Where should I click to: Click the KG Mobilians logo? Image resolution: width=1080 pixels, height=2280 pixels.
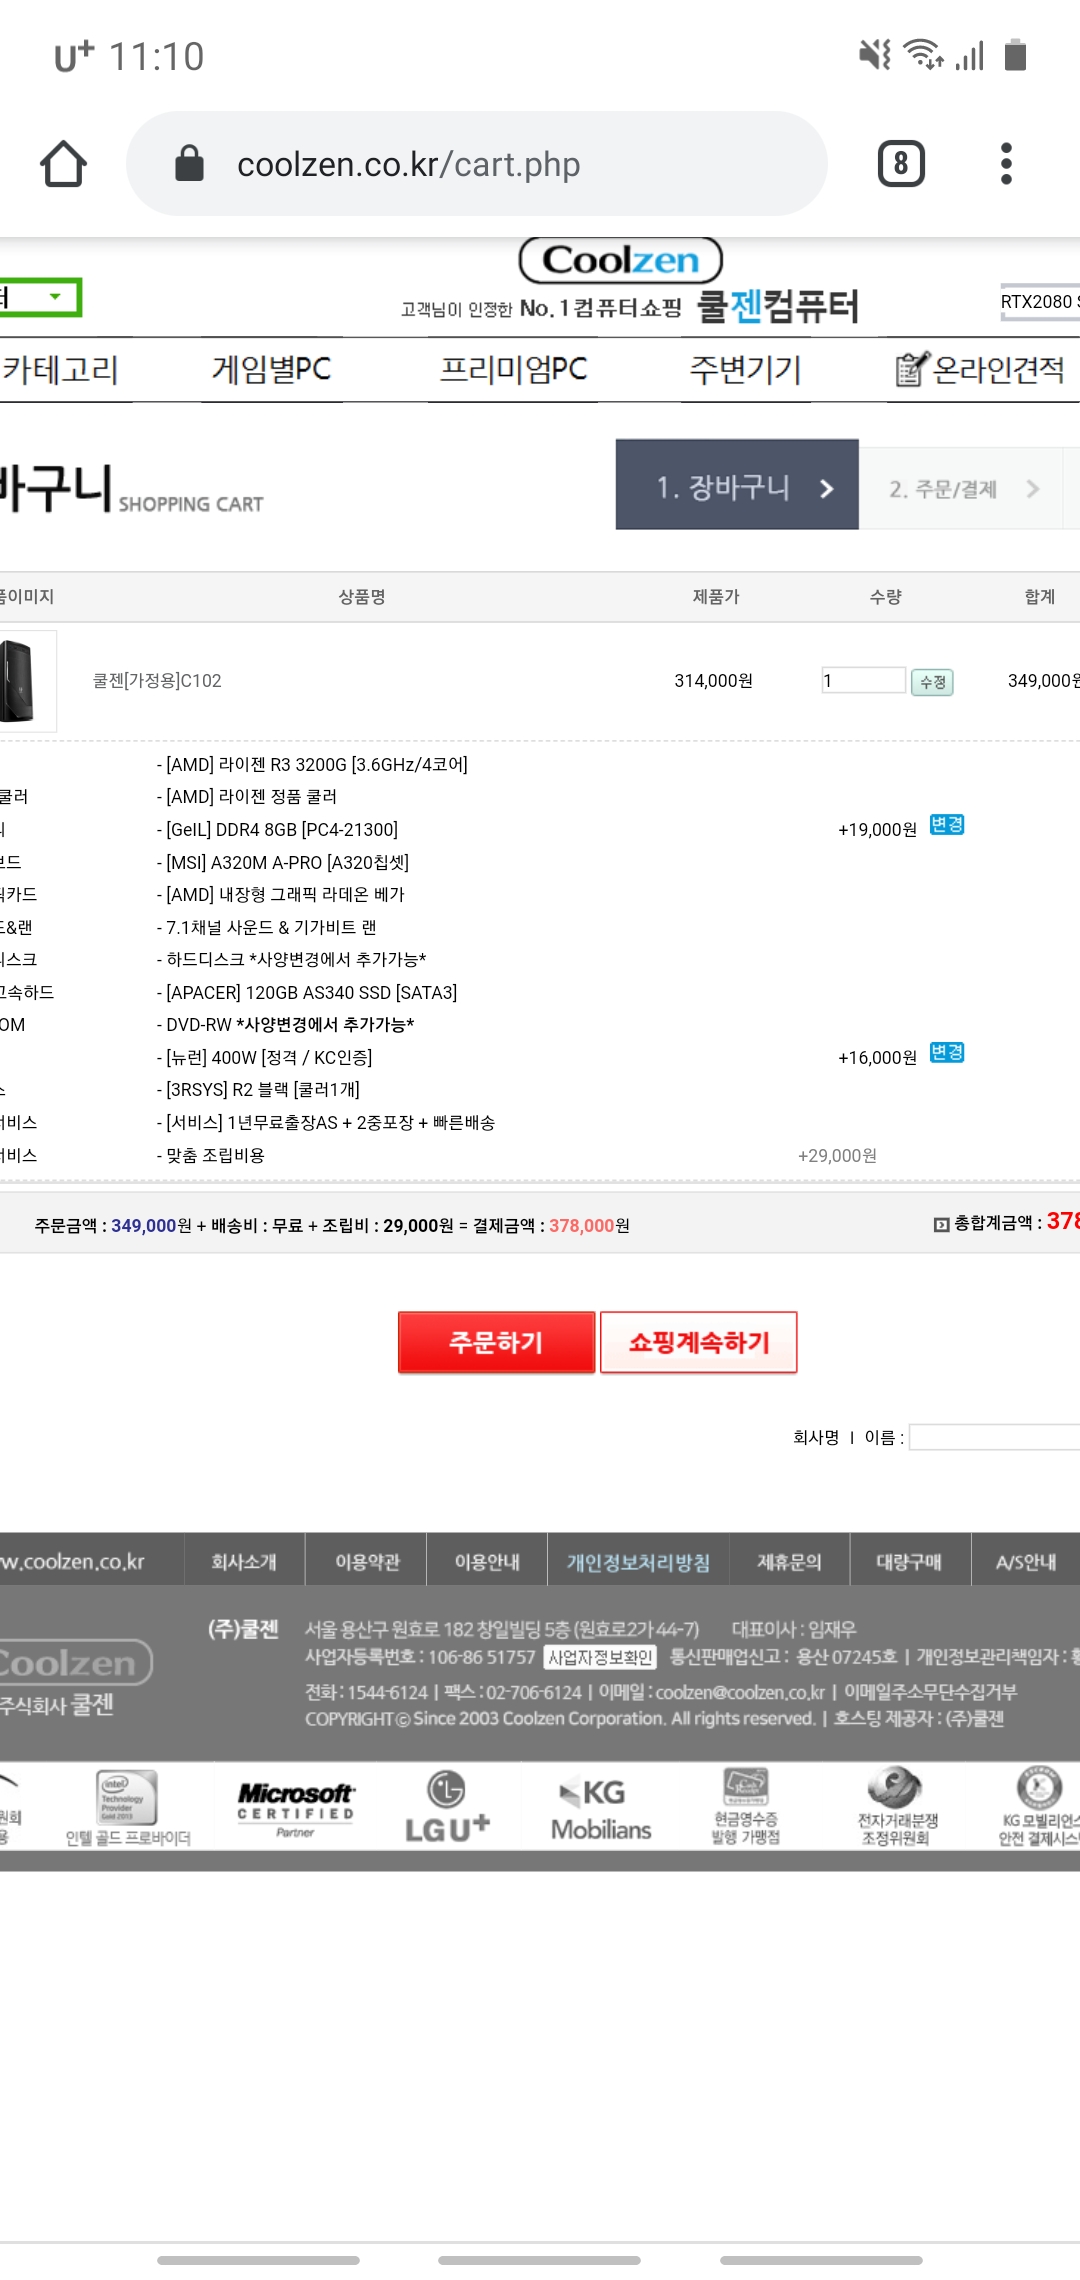(601, 1808)
